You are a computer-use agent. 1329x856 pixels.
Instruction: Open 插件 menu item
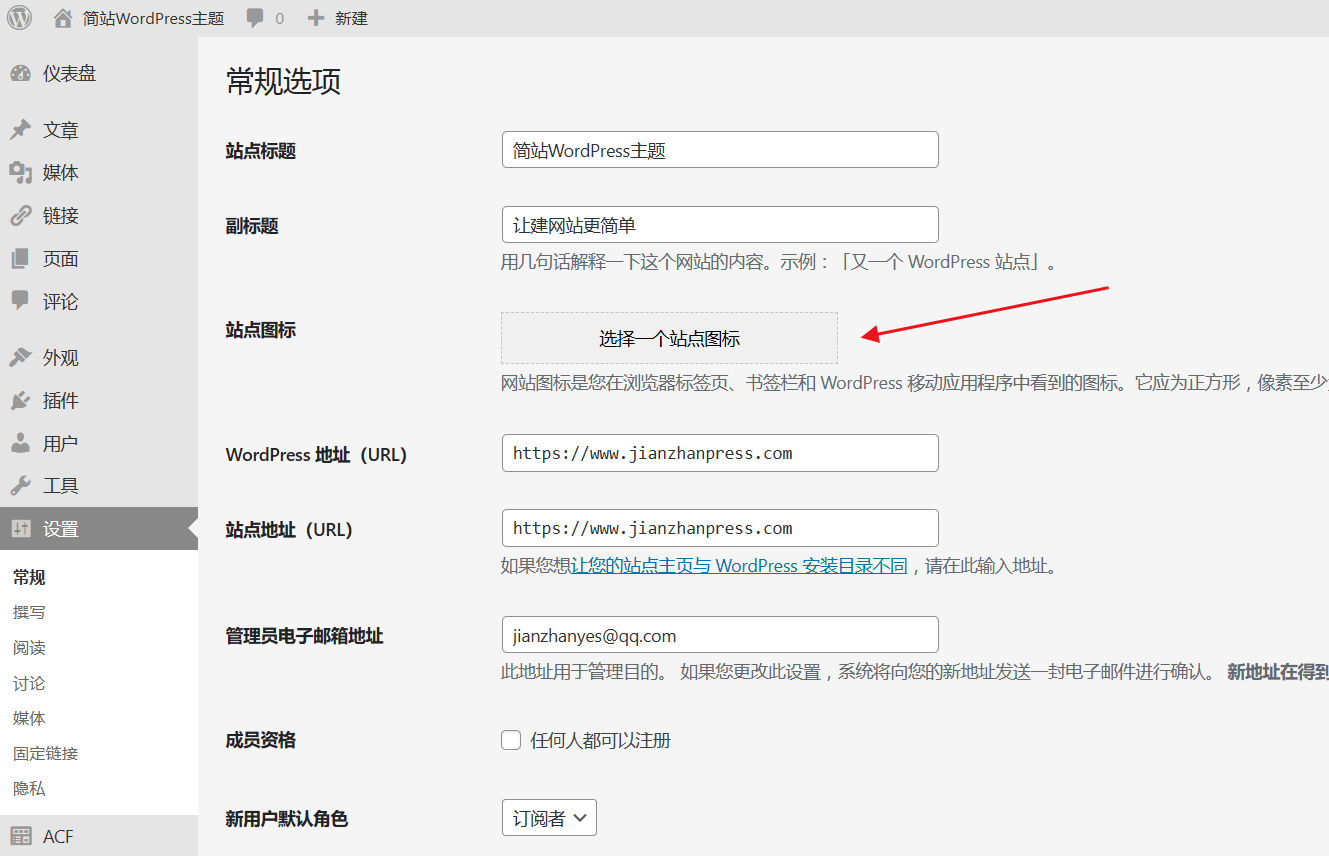99,400
